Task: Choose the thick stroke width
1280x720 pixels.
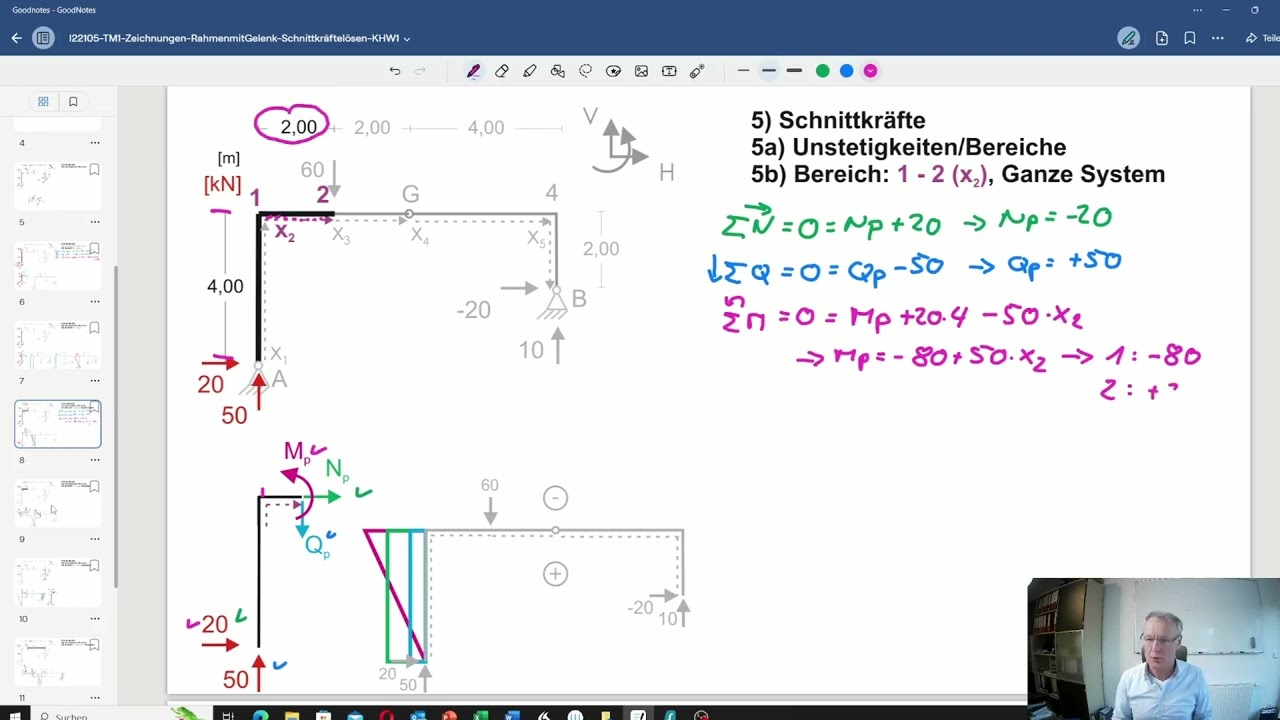Action: [794, 71]
